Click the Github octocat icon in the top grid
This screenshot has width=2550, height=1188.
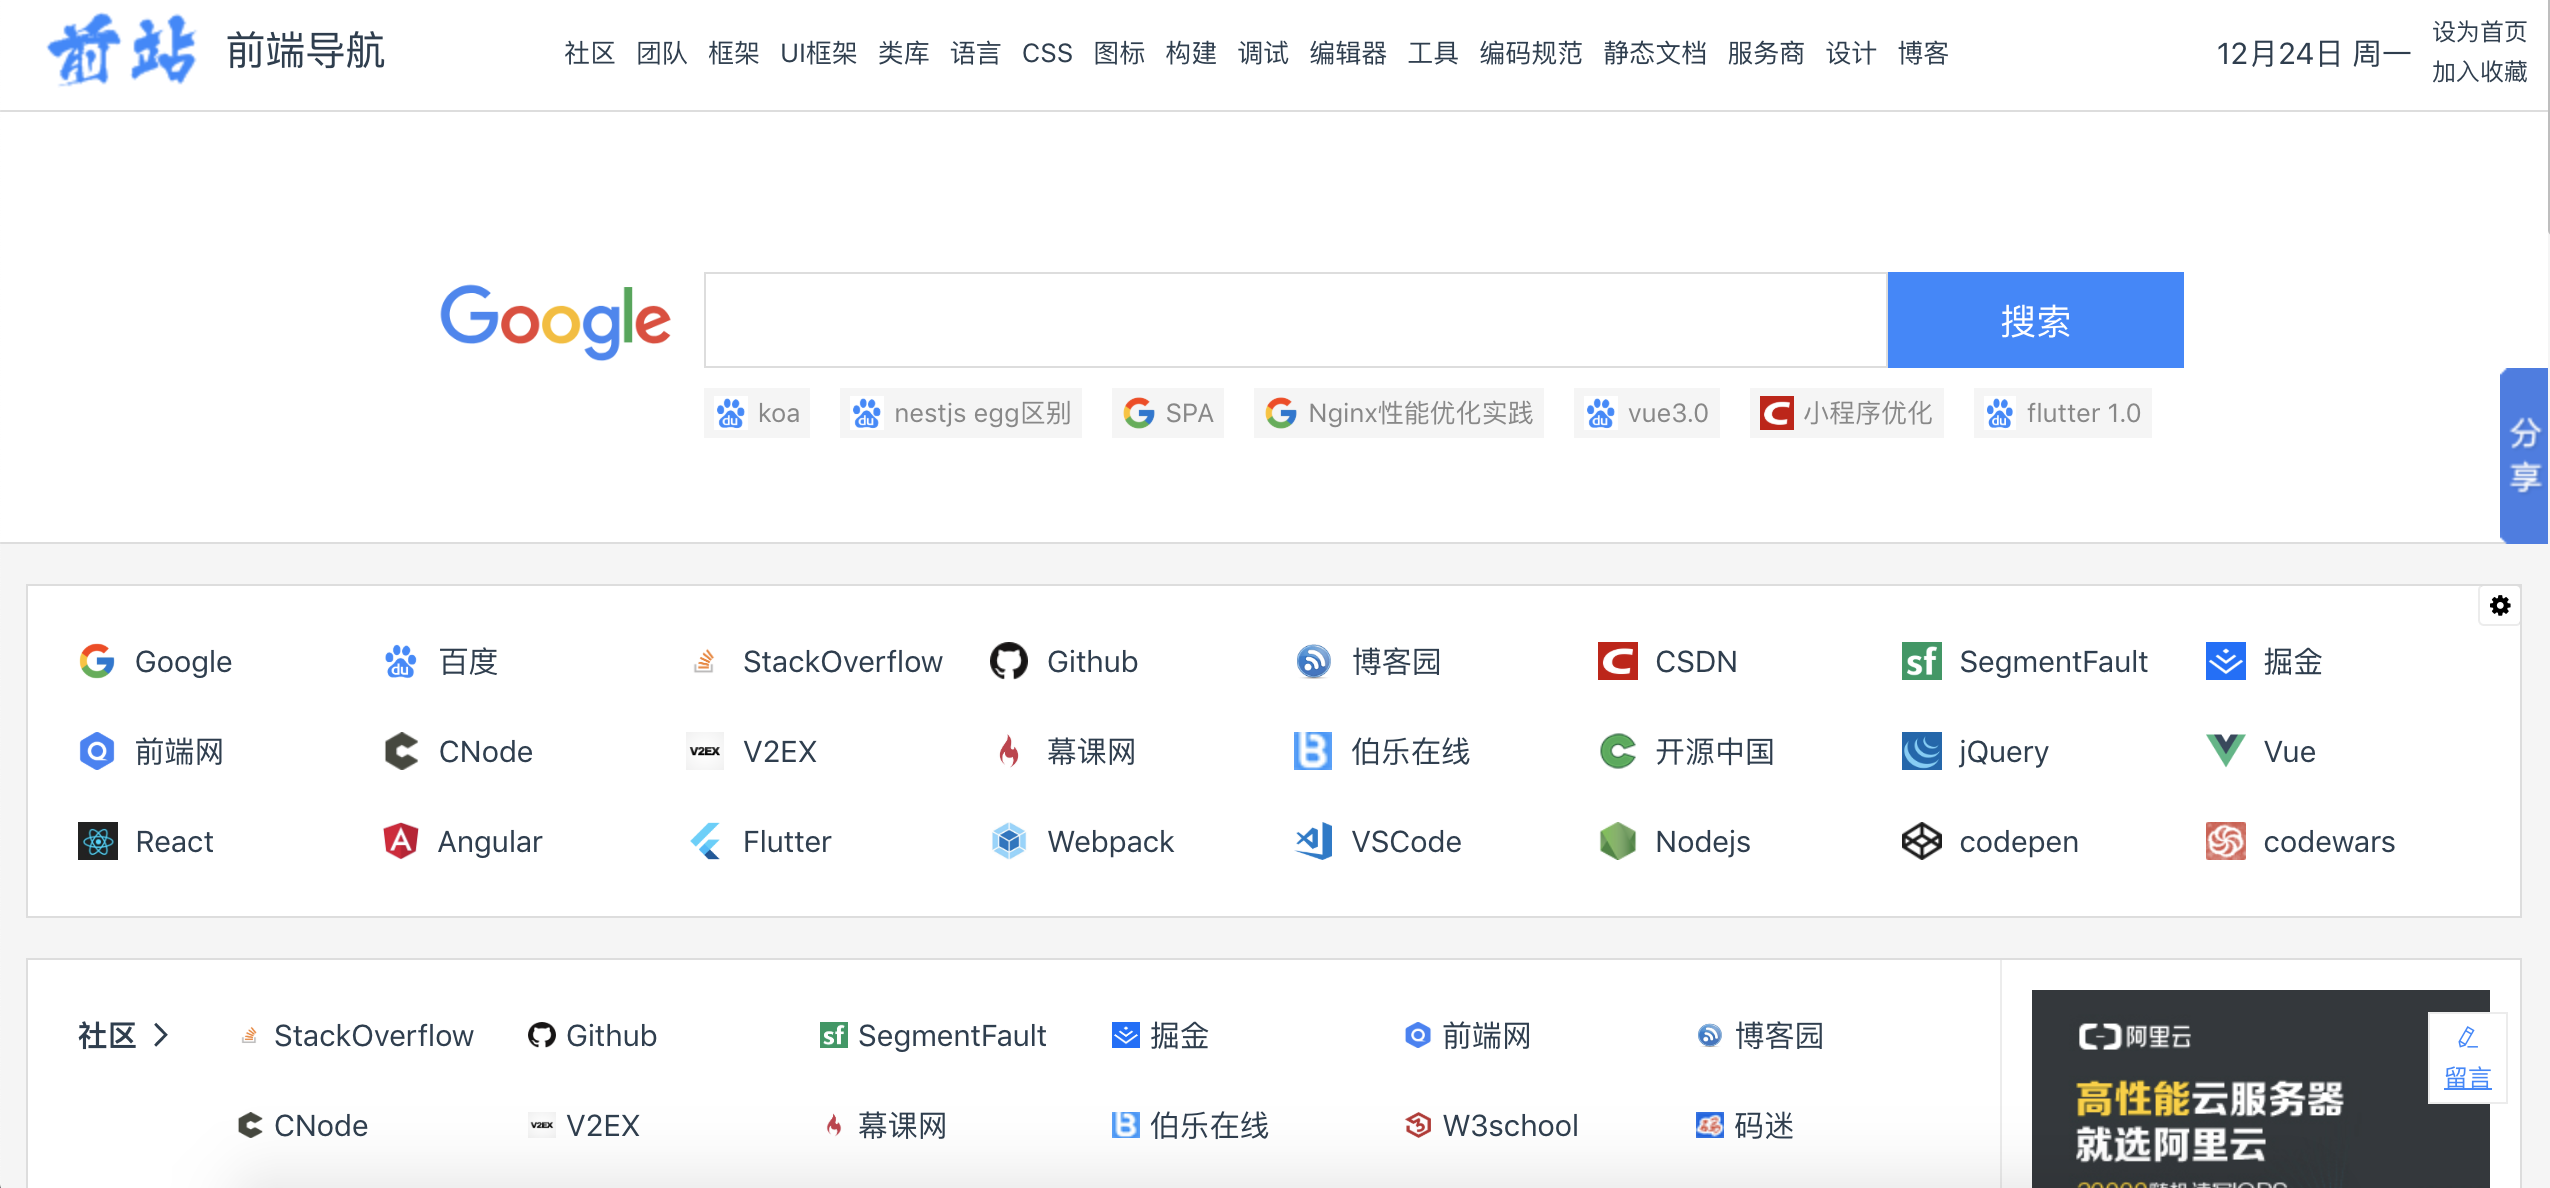pyautogui.click(x=1009, y=661)
